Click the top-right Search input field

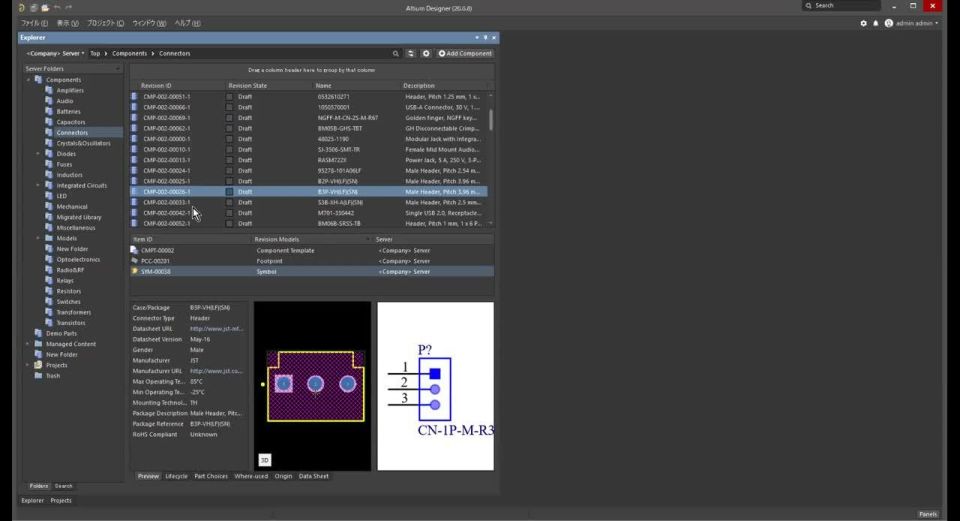[x=841, y=6]
